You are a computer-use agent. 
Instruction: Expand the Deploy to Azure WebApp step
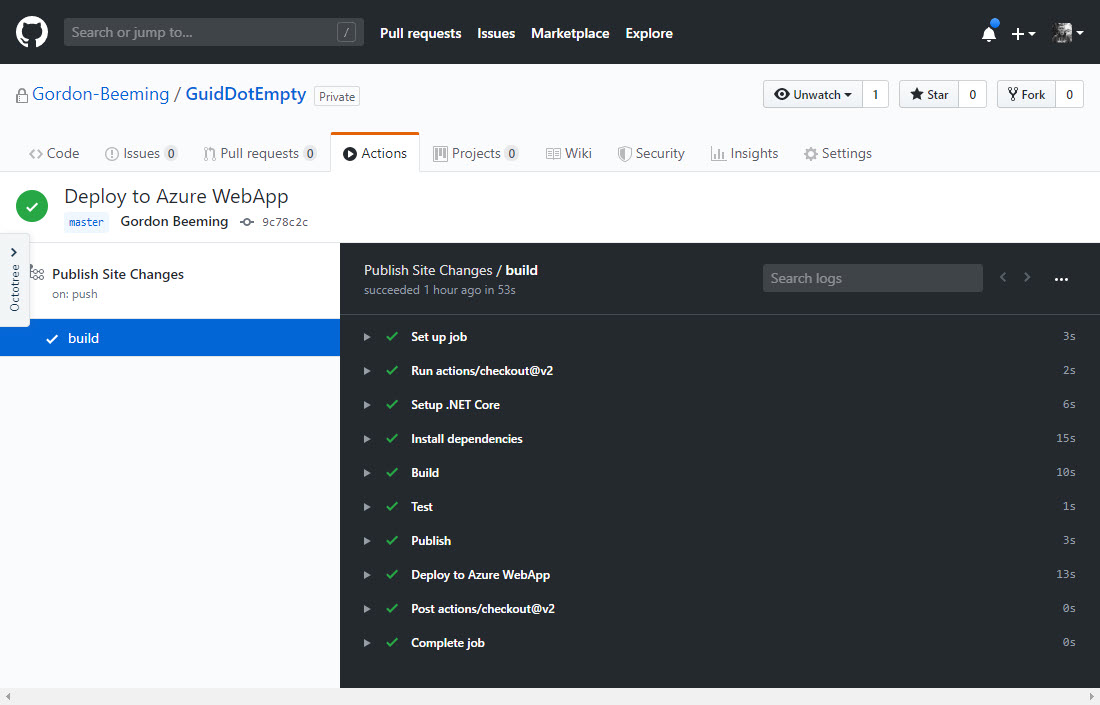(x=367, y=575)
